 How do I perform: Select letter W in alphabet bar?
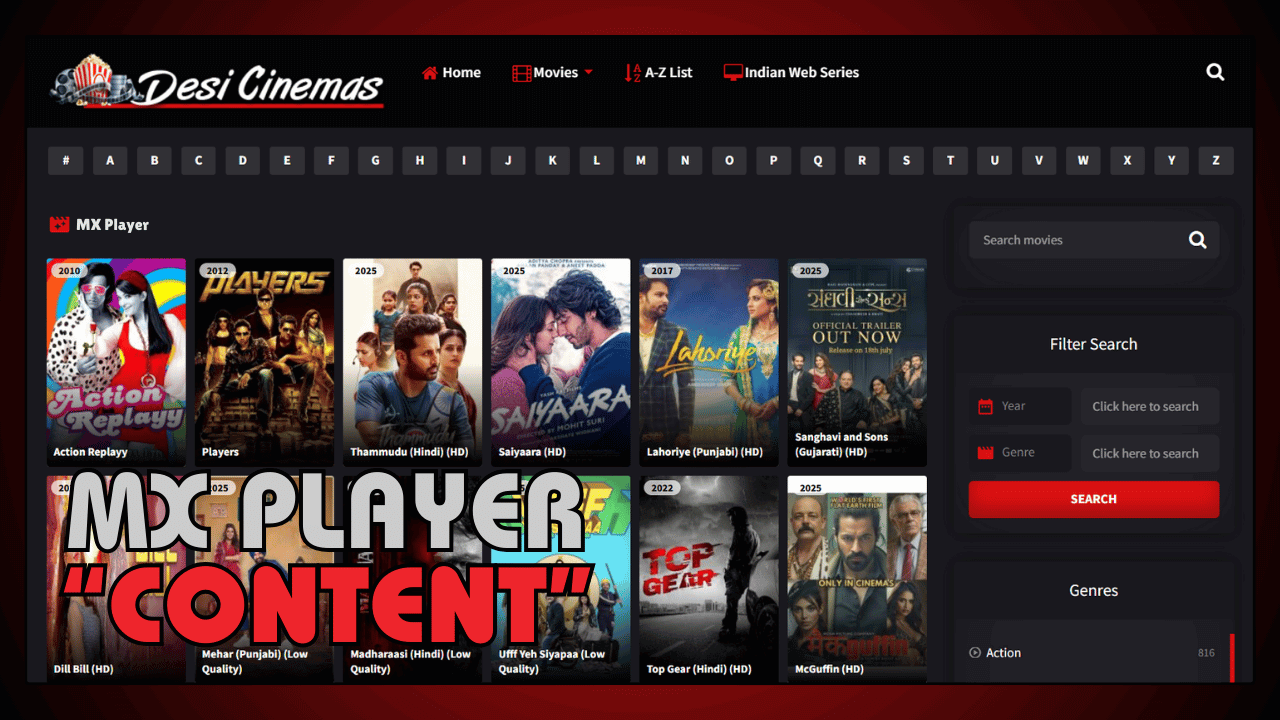coord(1083,161)
